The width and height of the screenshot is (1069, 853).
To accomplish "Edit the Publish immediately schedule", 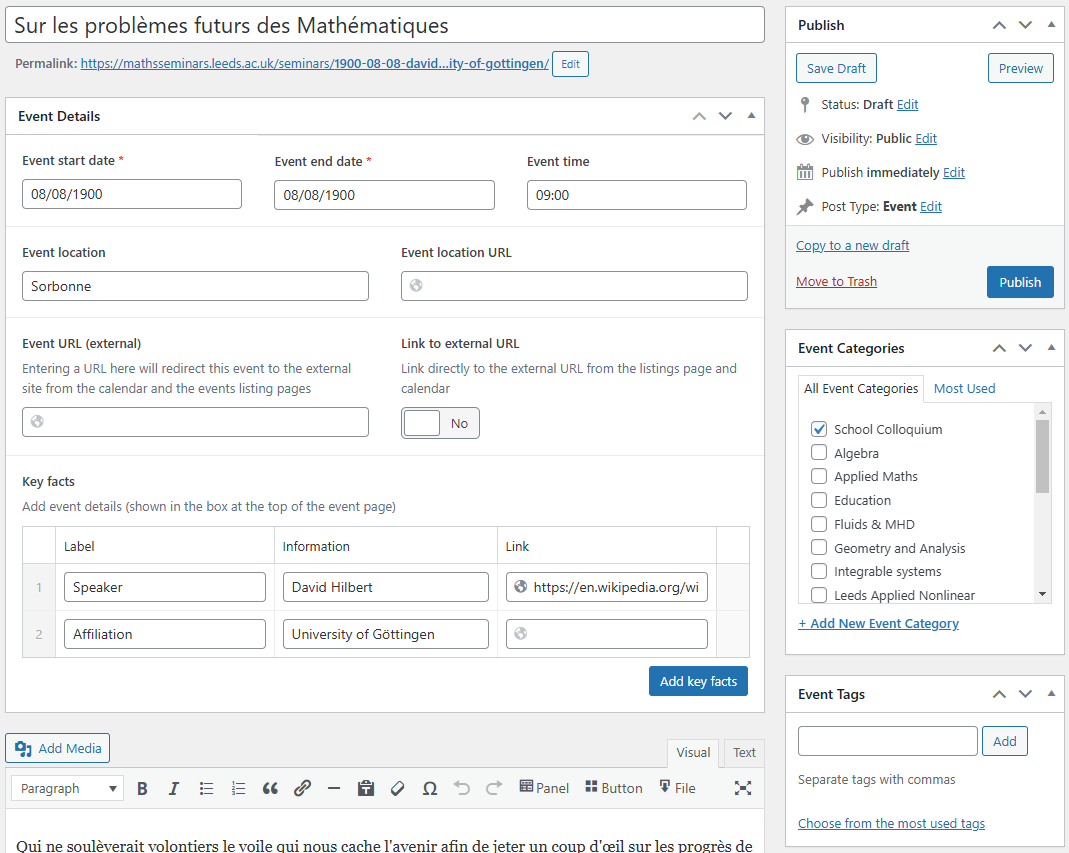I will pyautogui.click(x=954, y=173).
